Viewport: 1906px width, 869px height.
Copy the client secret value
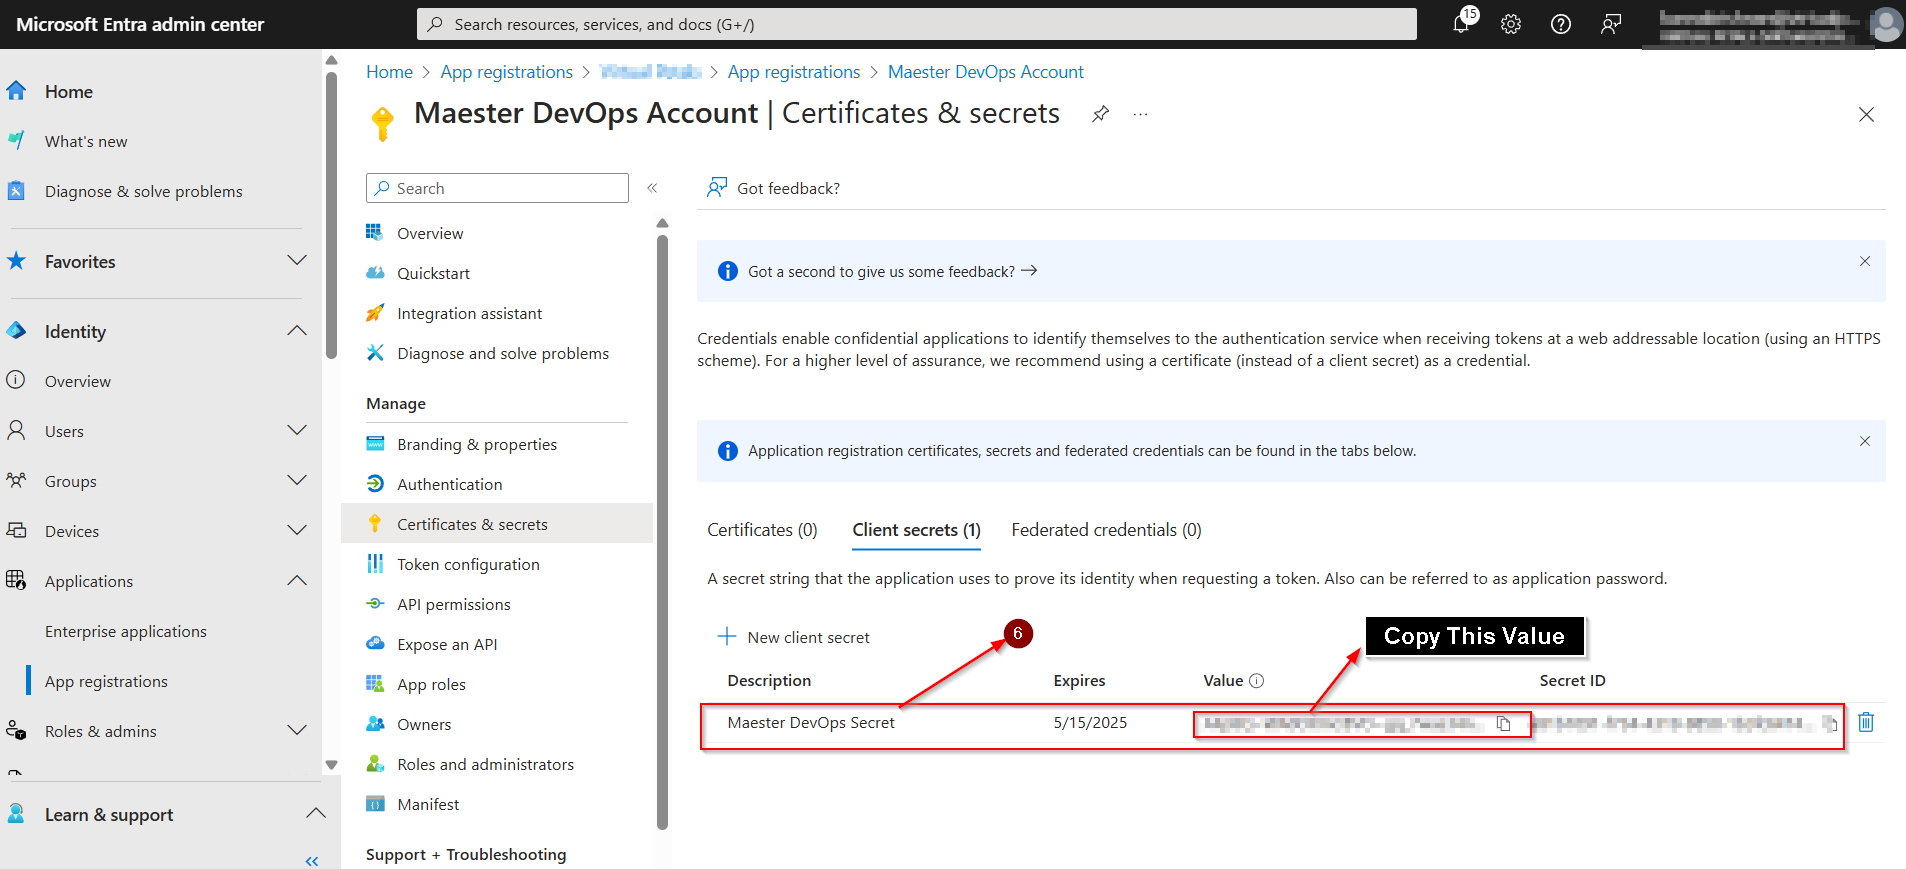pos(1503,724)
